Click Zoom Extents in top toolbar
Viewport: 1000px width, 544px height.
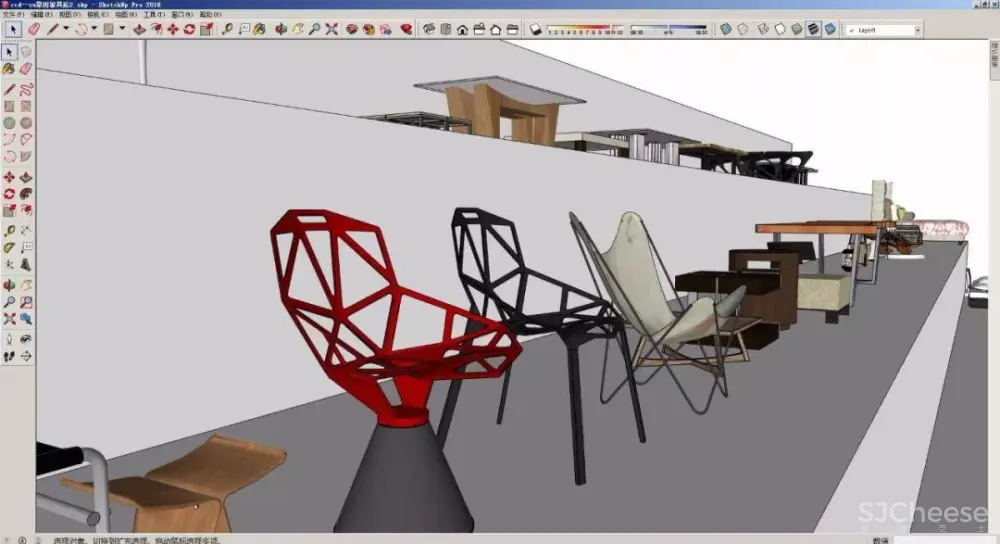(x=332, y=30)
